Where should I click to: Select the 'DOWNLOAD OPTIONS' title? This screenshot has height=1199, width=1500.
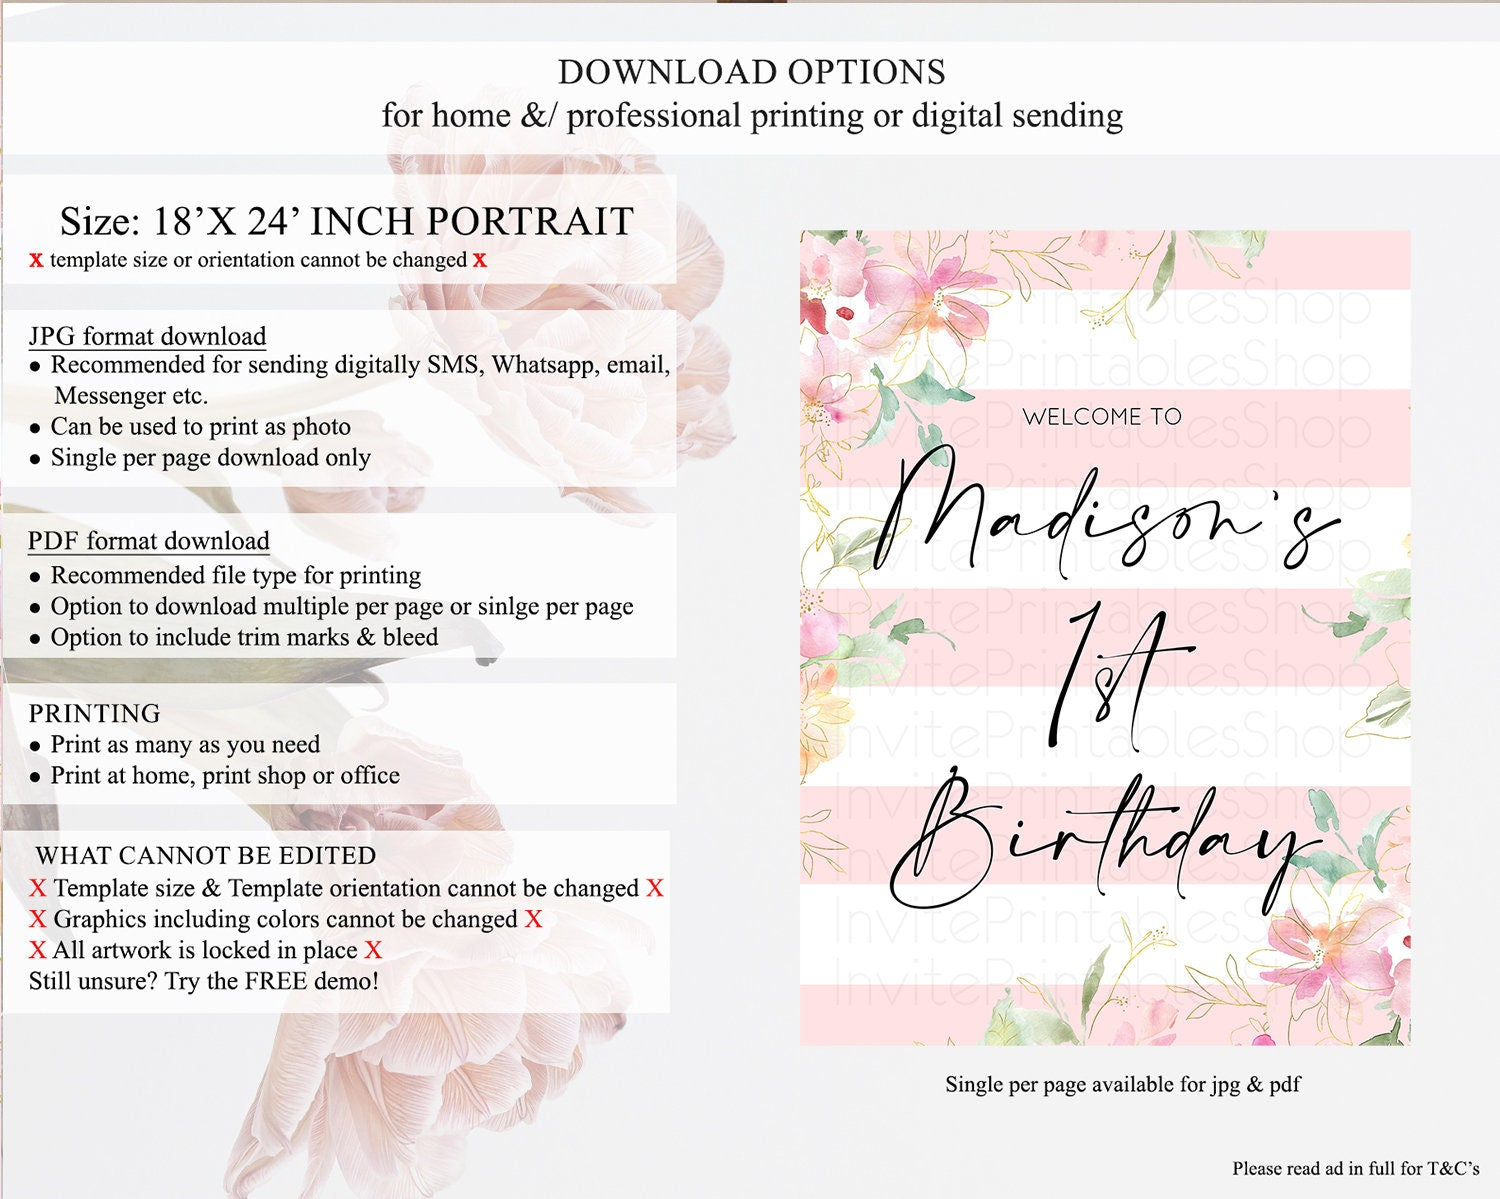[x=751, y=72]
